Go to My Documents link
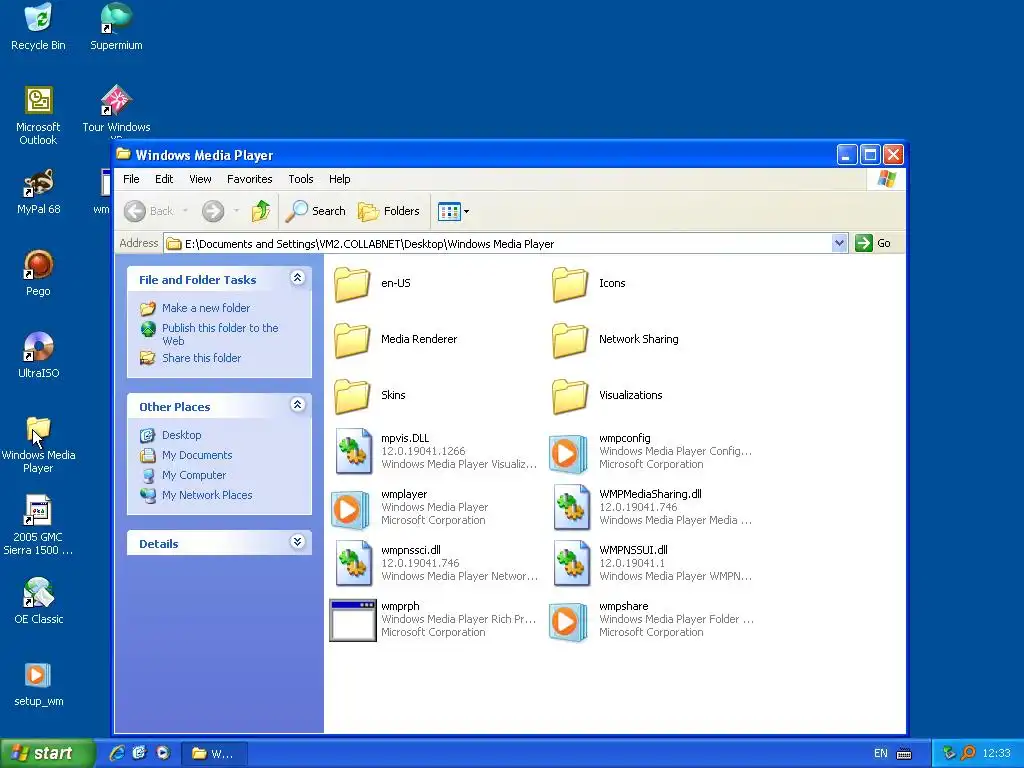1024x768 pixels. coord(197,455)
